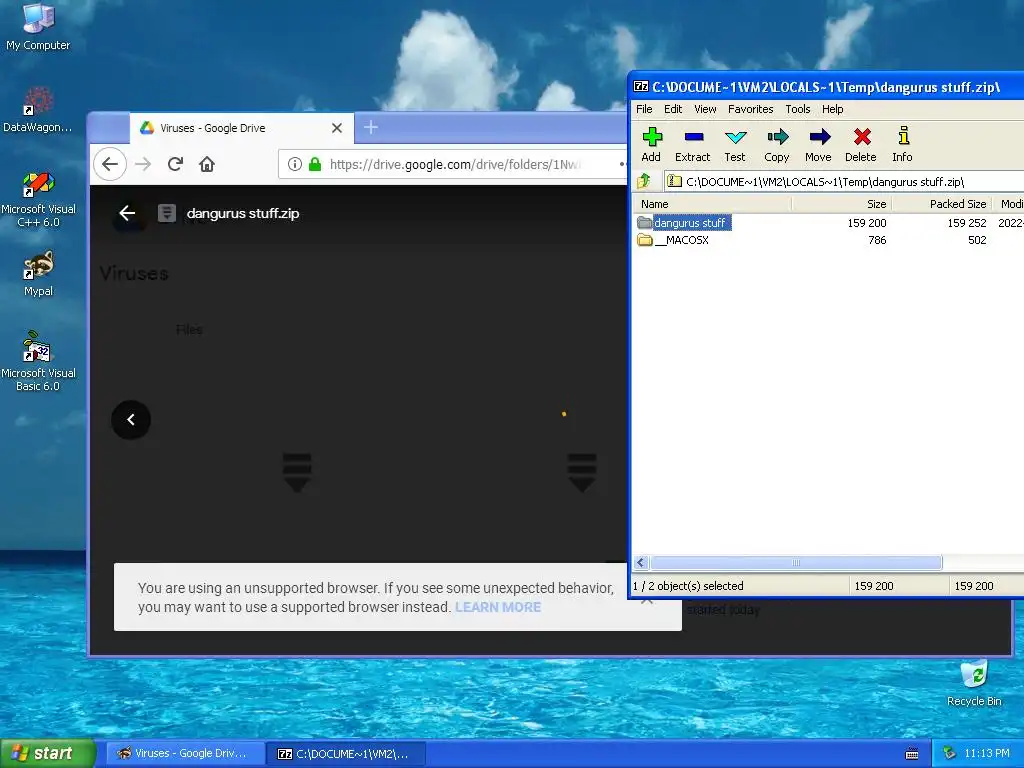Screen dimensions: 1024x768
Task: Go to previous file in Drive preview
Action: point(131,419)
